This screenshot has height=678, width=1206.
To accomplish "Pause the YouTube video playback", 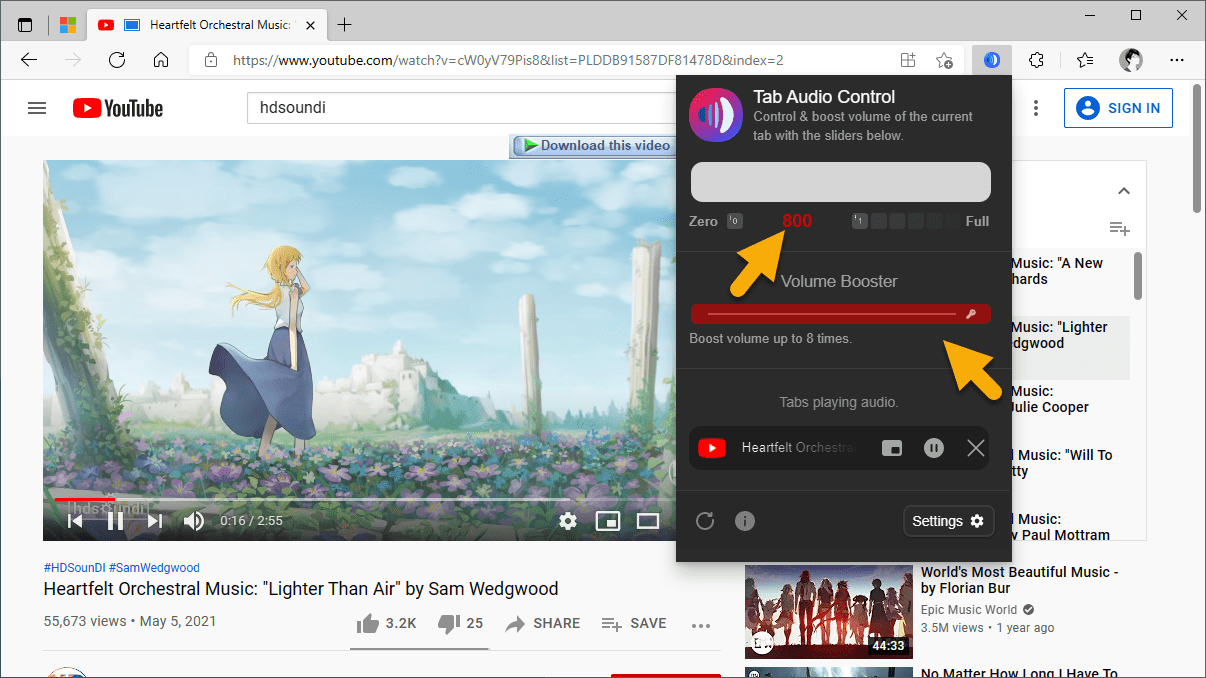I will click(x=115, y=521).
